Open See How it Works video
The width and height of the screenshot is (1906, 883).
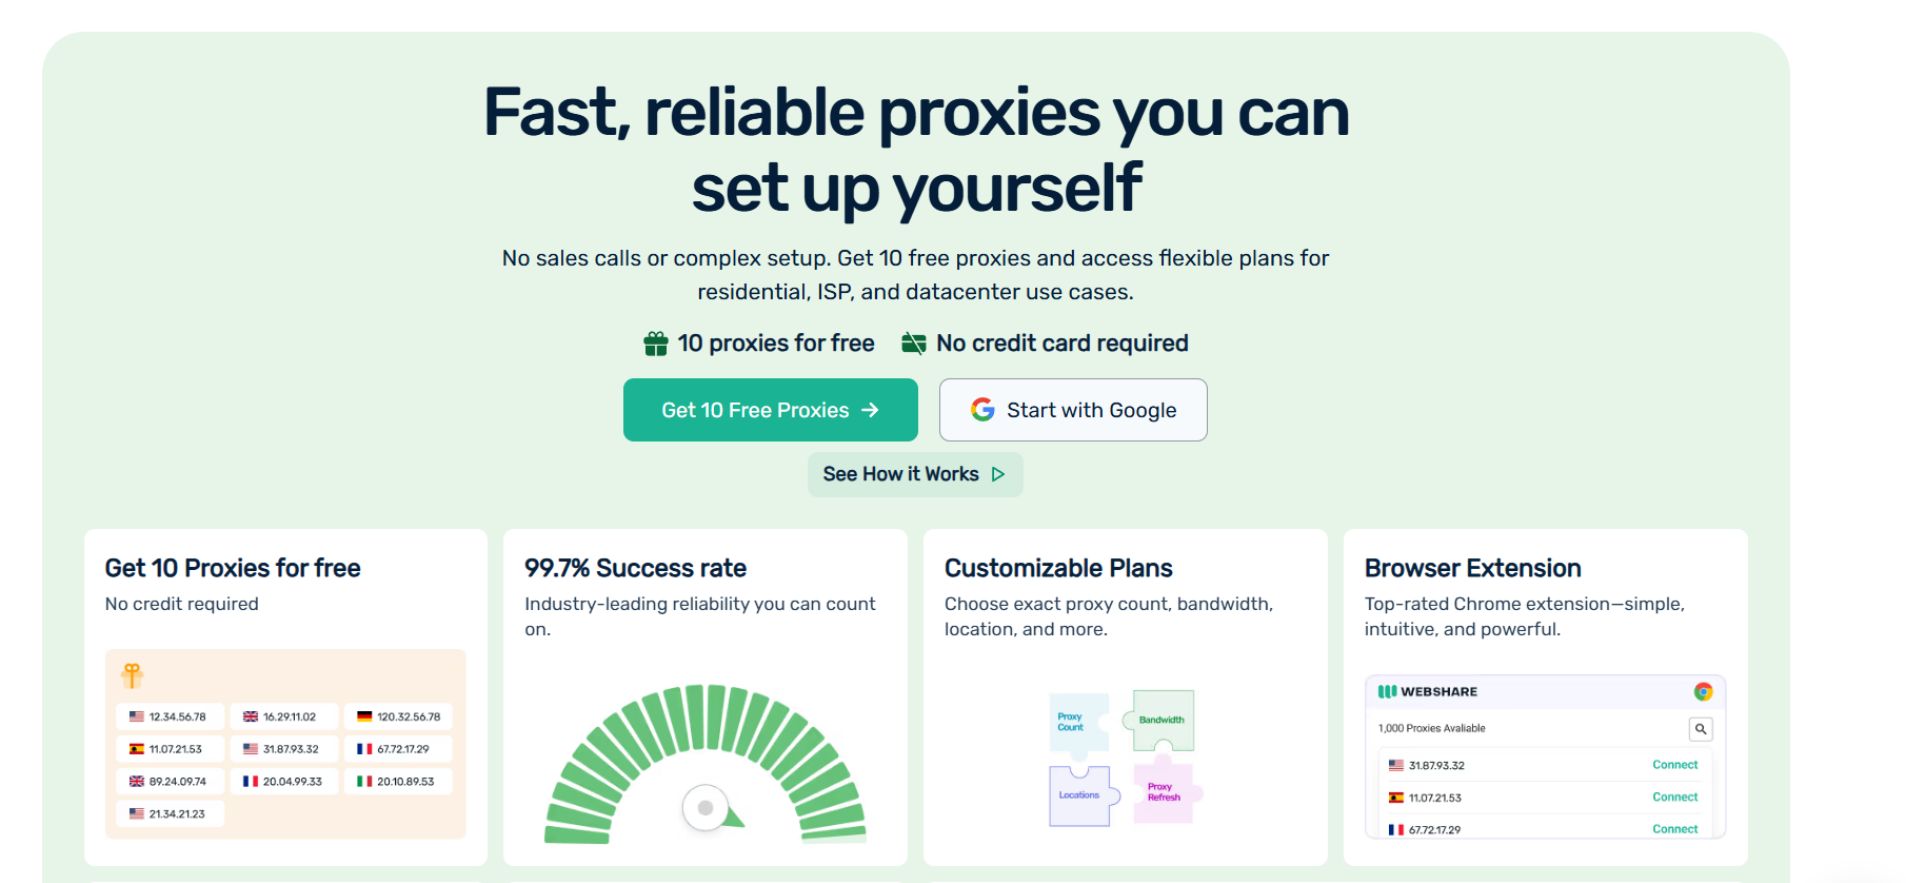915,474
